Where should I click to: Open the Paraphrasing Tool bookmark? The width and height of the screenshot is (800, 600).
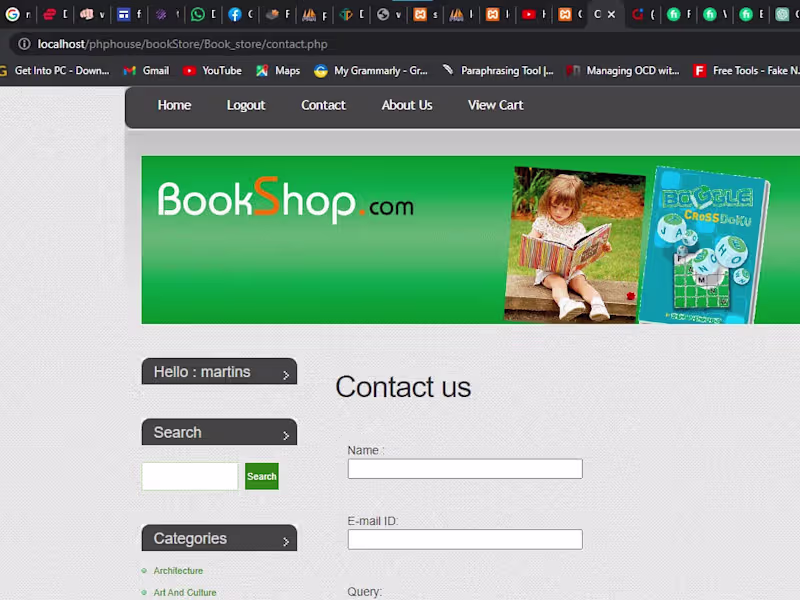click(x=498, y=71)
